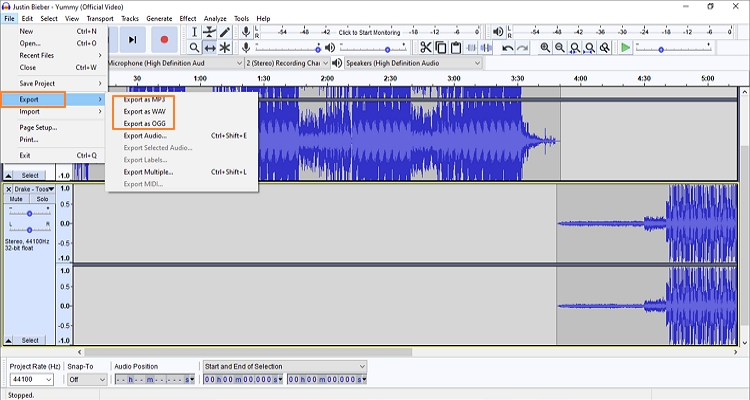Mute the Drake track
This screenshot has width=750, height=400.
pyautogui.click(x=16, y=199)
